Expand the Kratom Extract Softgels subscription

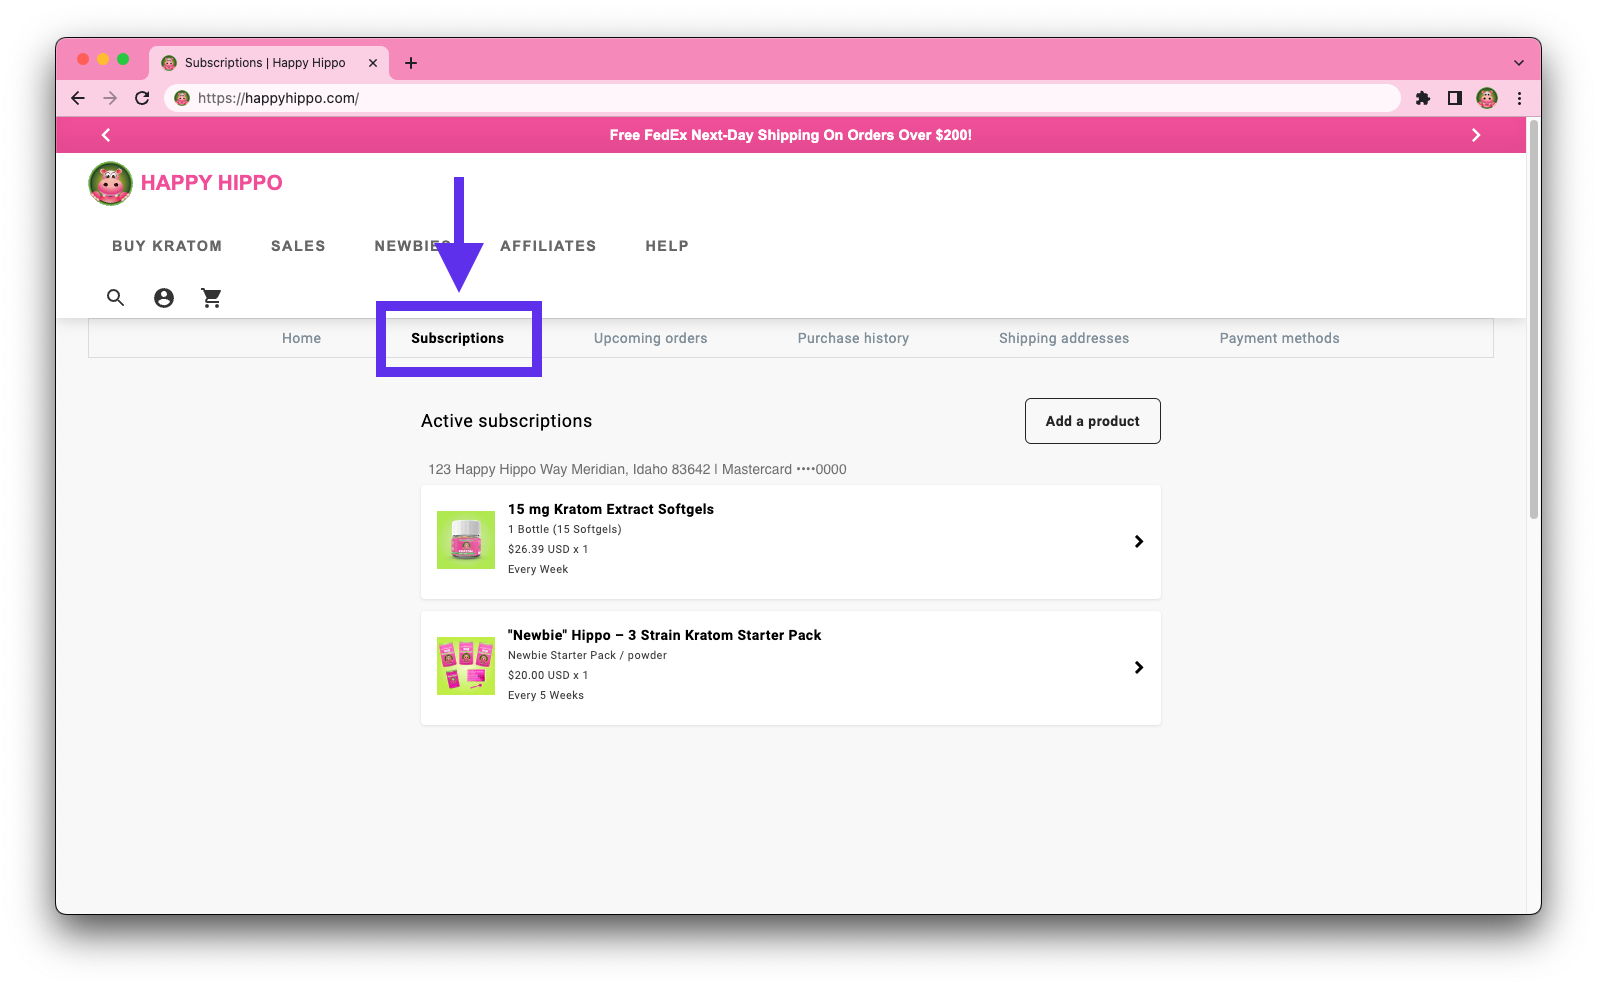1138,541
